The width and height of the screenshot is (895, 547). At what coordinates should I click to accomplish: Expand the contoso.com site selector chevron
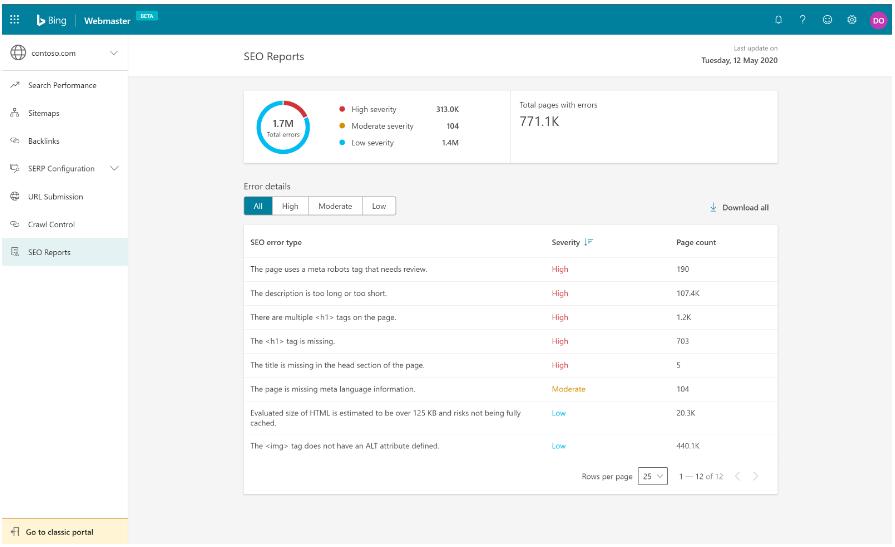click(x=114, y=53)
